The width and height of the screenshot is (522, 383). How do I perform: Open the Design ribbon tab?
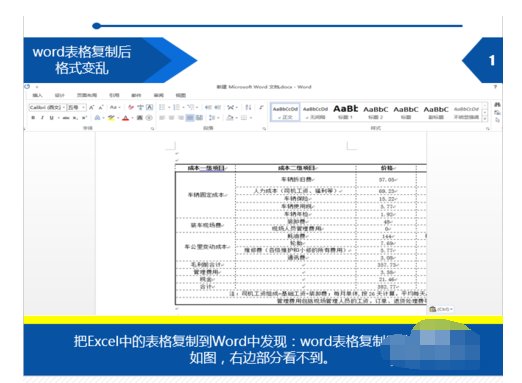point(60,95)
